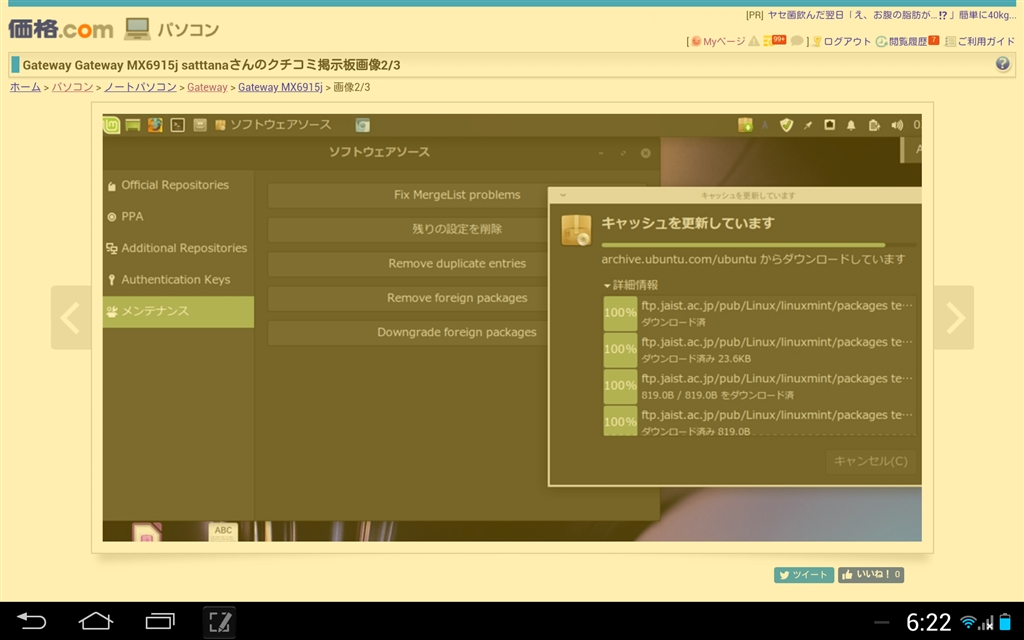Click the archive.ubuntu.com/ubuntu download status text

tap(753, 259)
